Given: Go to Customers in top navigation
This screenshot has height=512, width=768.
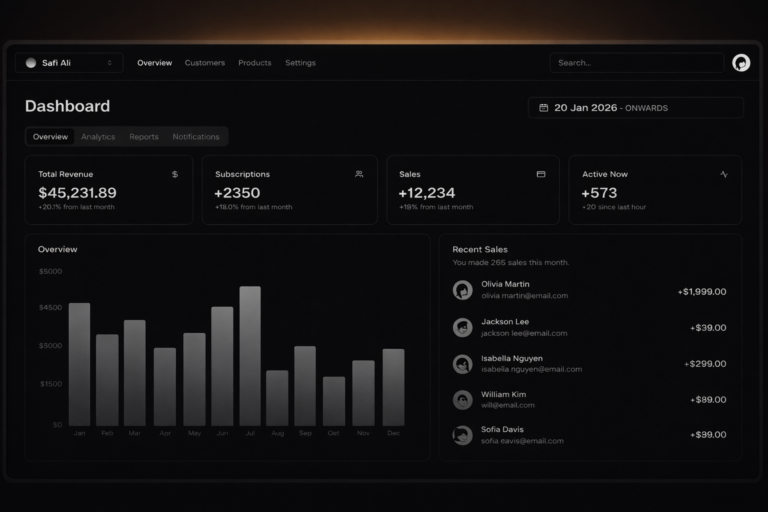Looking at the screenshot, I should (x=205, y=63).
